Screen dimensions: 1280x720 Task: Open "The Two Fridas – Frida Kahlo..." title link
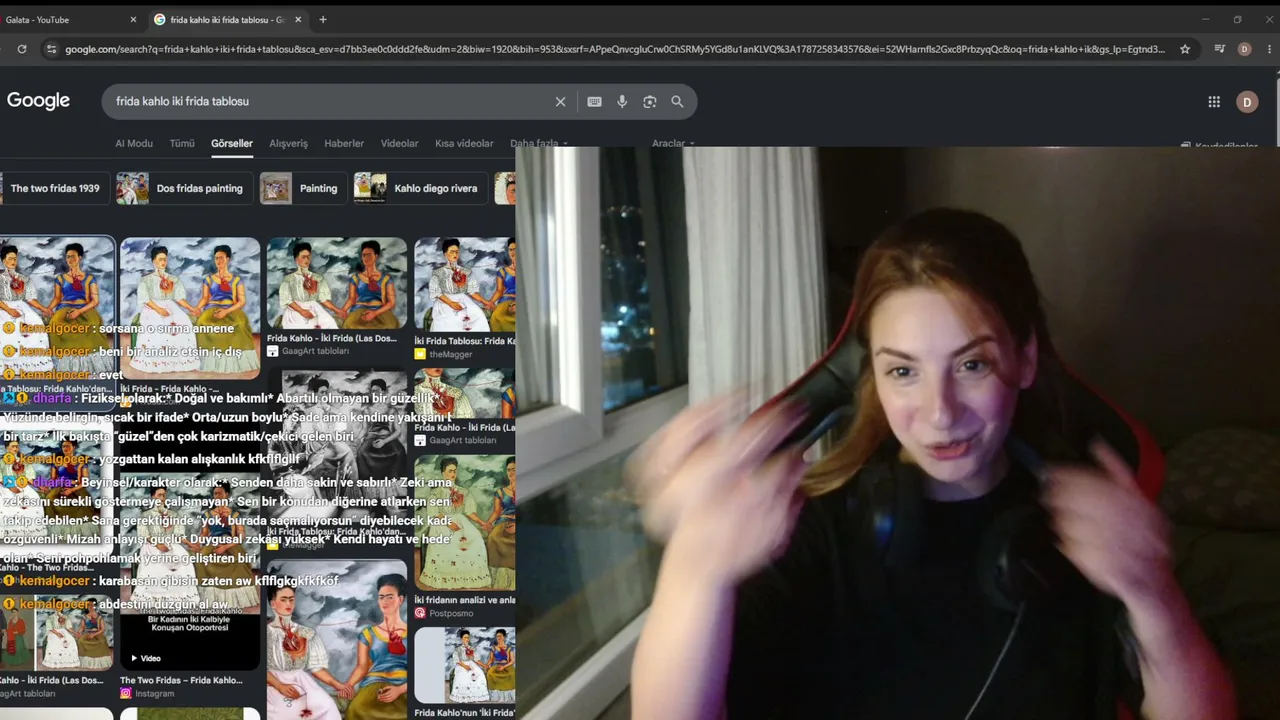(x=181, y=680)
